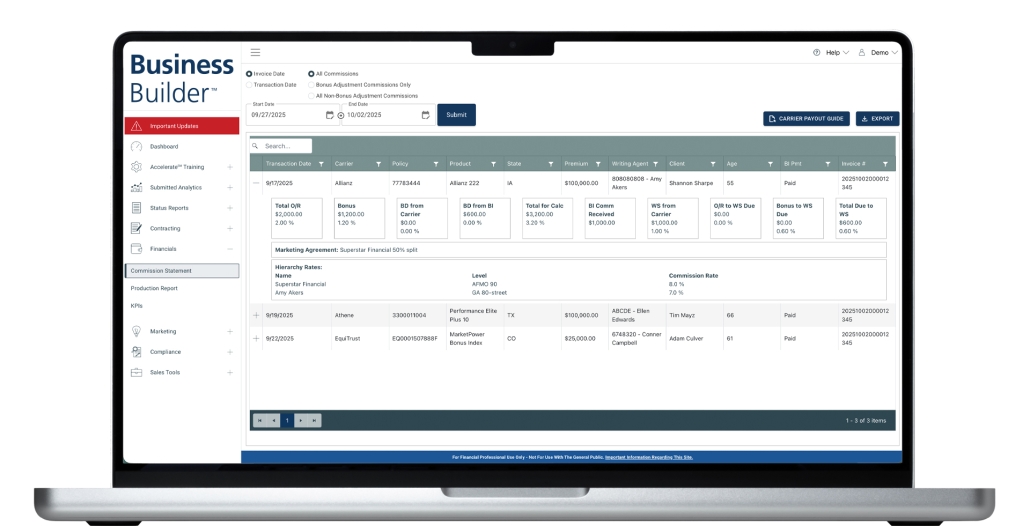Choose Bonus Adjustment Commissions Only option
Screen dimensions: 1030x526
click(x=311, y=85)
